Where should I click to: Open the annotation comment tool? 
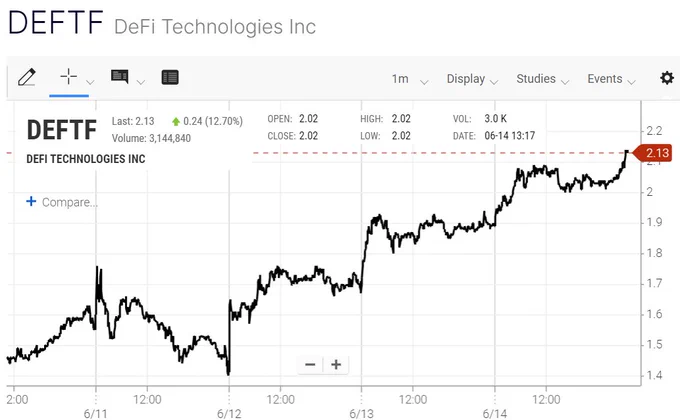click(x=120, y=77)
